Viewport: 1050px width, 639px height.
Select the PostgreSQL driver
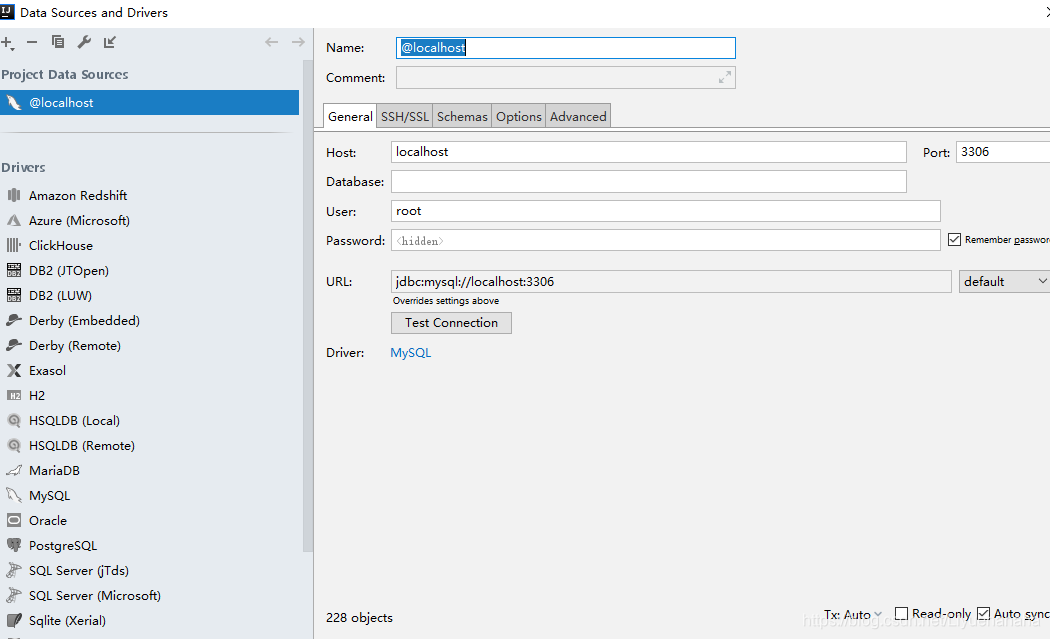(62, 545)
